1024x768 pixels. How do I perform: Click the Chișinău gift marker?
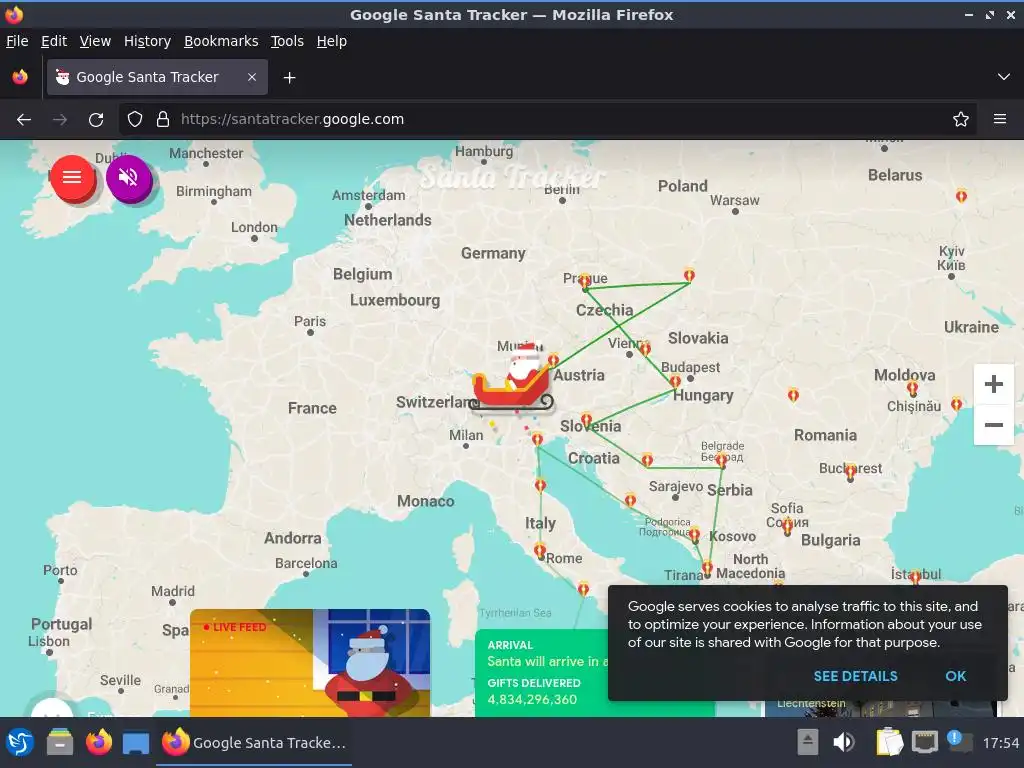[912, 389]
